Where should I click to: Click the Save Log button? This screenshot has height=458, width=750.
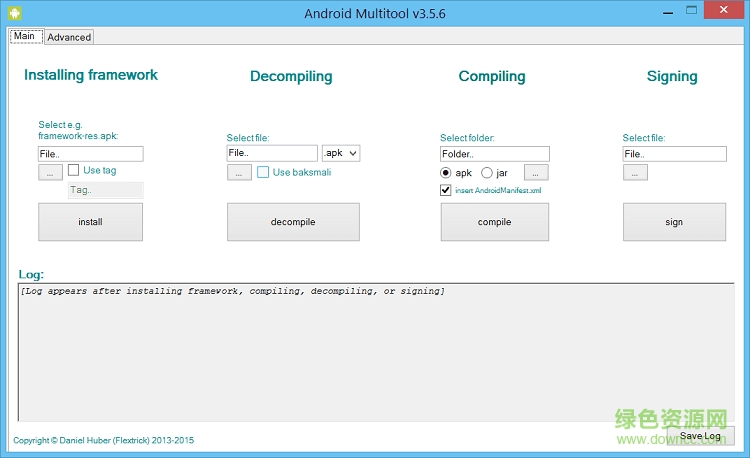click(700, 436)
